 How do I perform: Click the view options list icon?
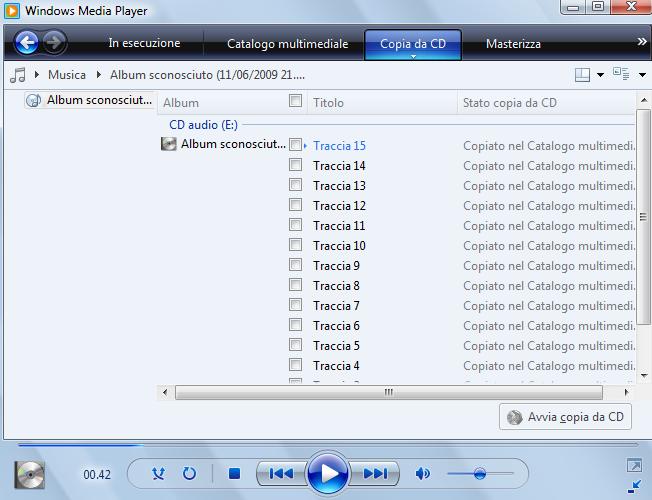tap(621, 74)
